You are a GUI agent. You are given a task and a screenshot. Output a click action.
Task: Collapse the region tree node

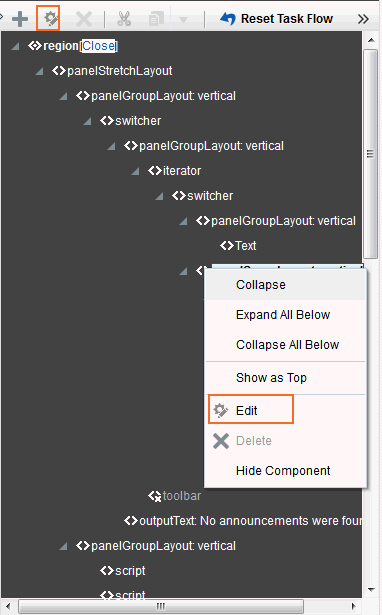tap(16, 46)
